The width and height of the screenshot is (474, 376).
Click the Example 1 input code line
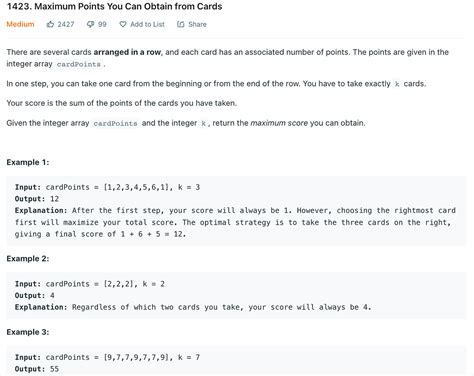pyautogui.click(x=107, y=187)
